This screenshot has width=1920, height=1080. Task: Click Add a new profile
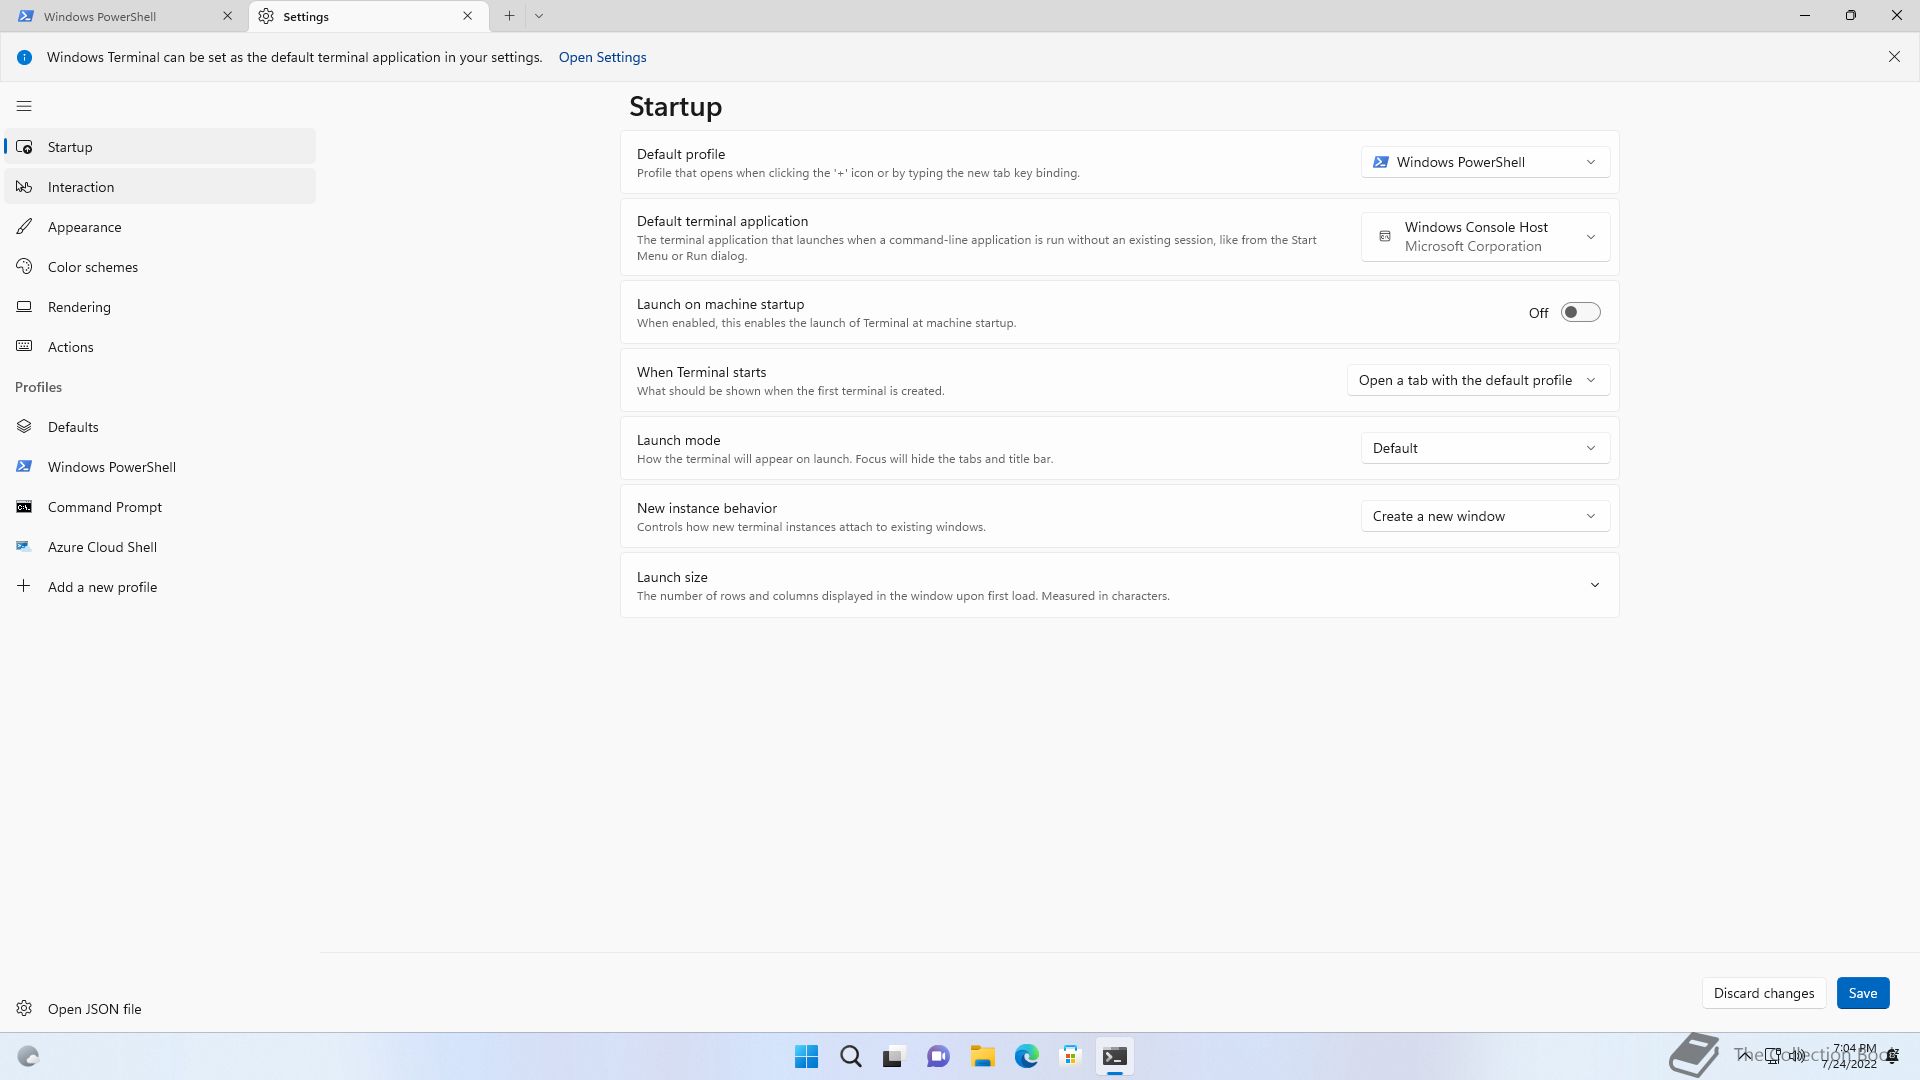click(x=160, y=587)
